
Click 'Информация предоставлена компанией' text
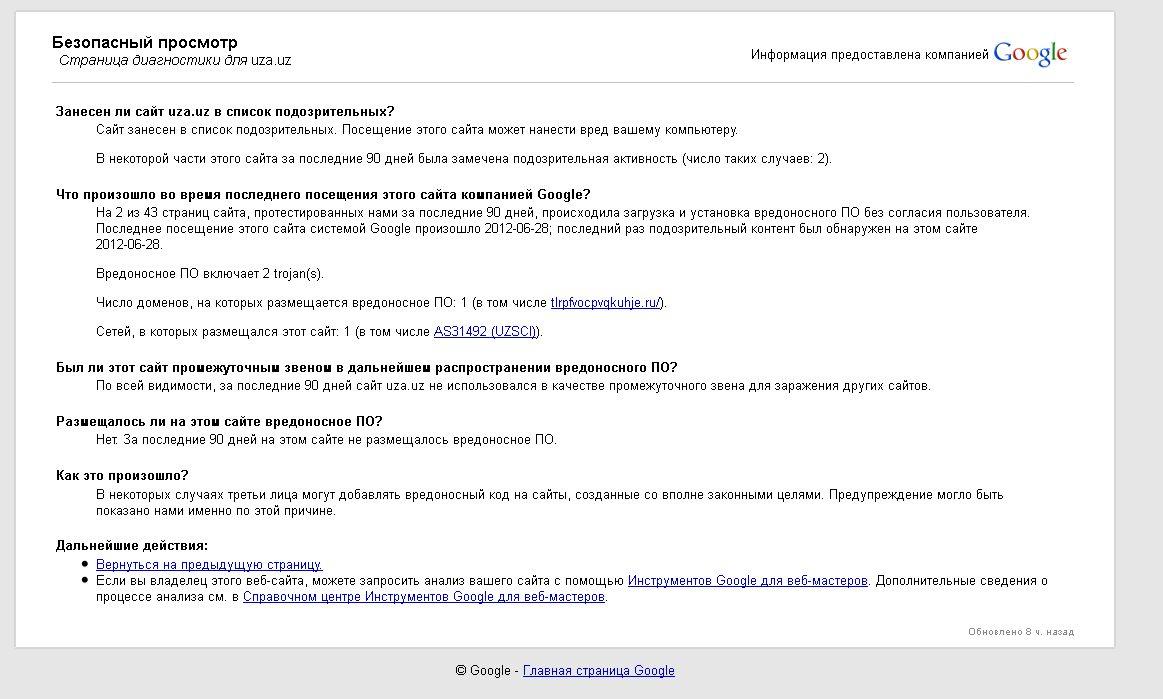(869, 55)
